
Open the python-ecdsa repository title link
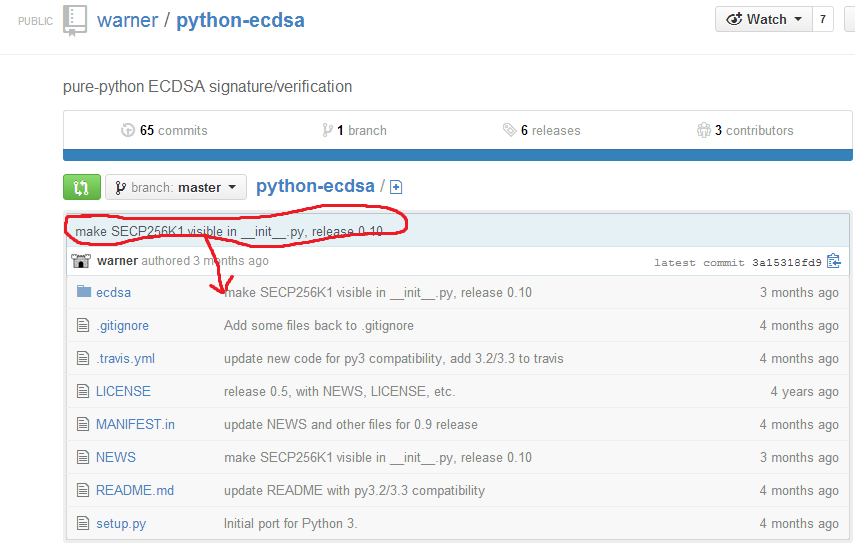tap(240, 20)
